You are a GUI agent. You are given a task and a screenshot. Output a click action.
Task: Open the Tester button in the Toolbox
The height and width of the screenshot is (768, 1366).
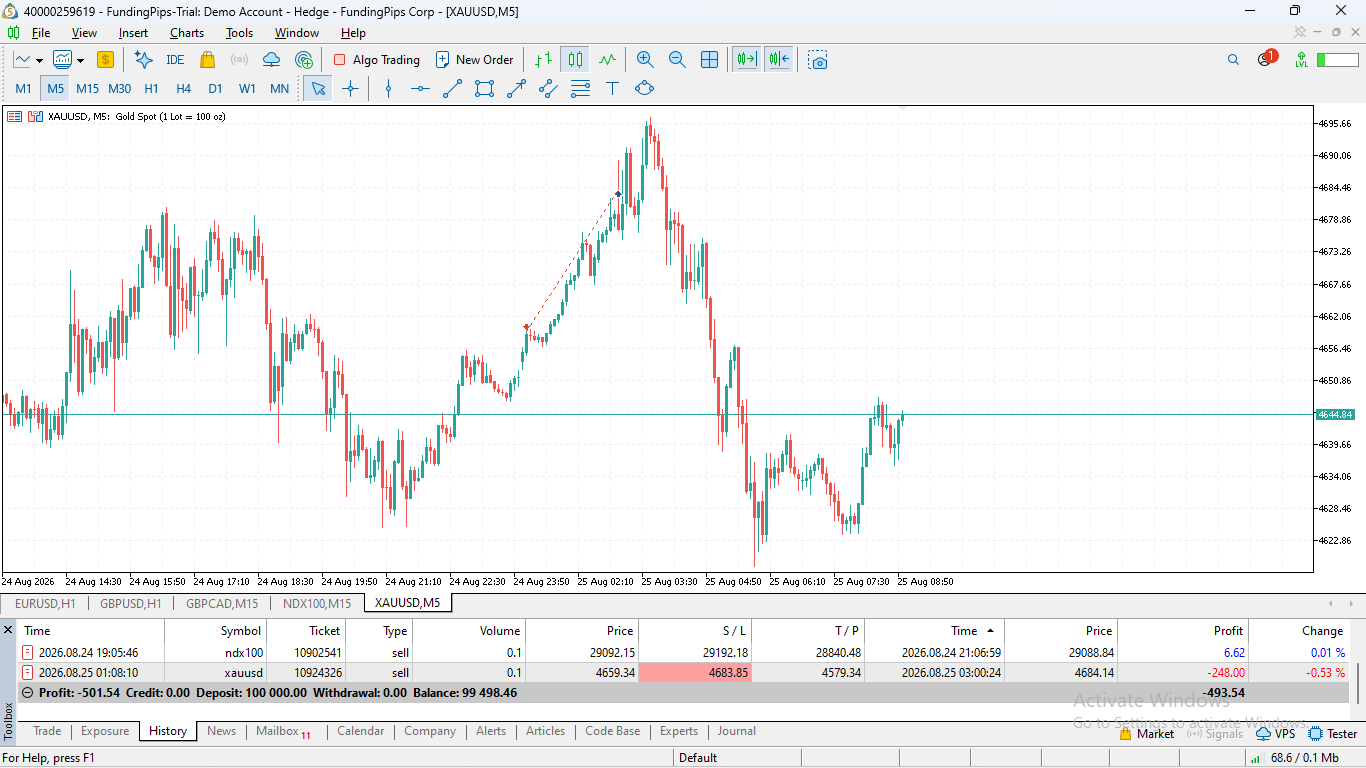(x=1333, y=734)
